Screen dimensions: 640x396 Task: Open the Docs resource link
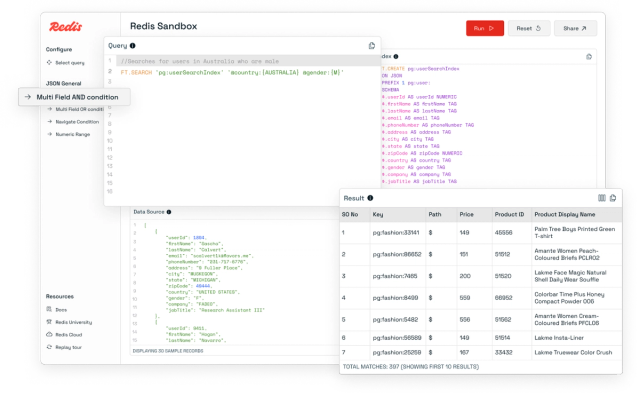pos(57,310)
